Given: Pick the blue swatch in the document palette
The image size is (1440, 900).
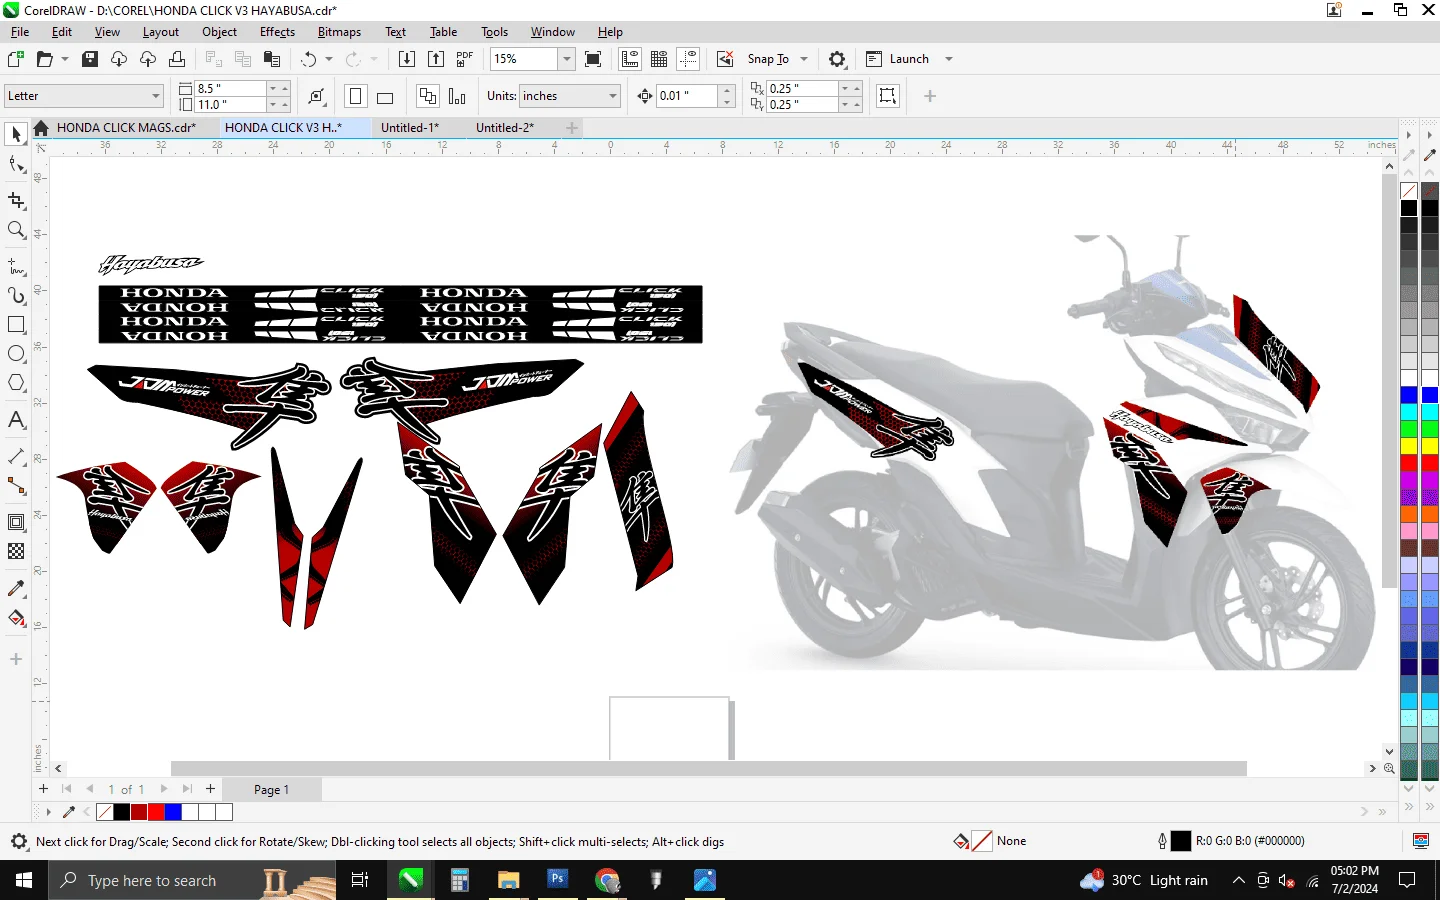Looking at the screenshot, I should (172, 812).
